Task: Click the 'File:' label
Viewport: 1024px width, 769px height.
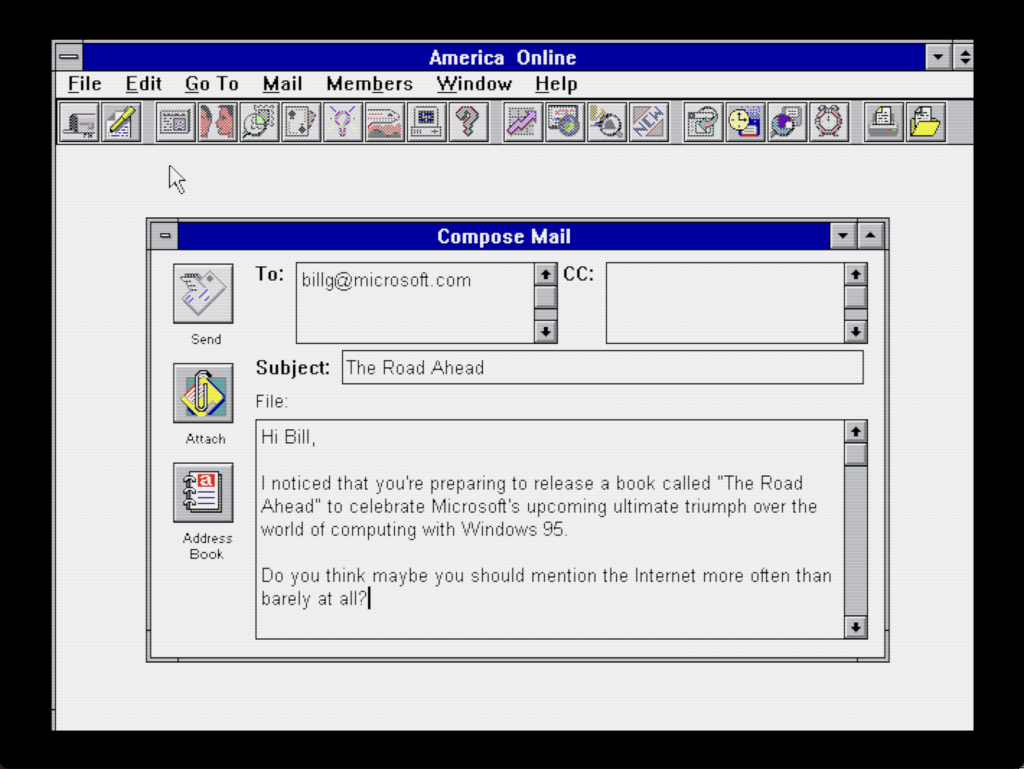Action: (272, 401)
